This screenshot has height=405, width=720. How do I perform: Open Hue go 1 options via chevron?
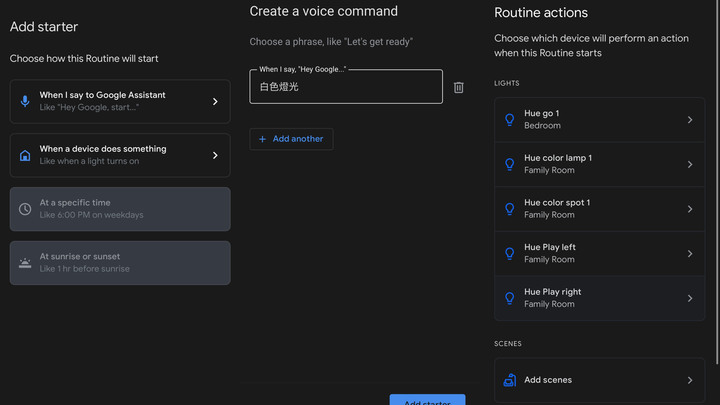pyautogui.click(x=690, y=119)
